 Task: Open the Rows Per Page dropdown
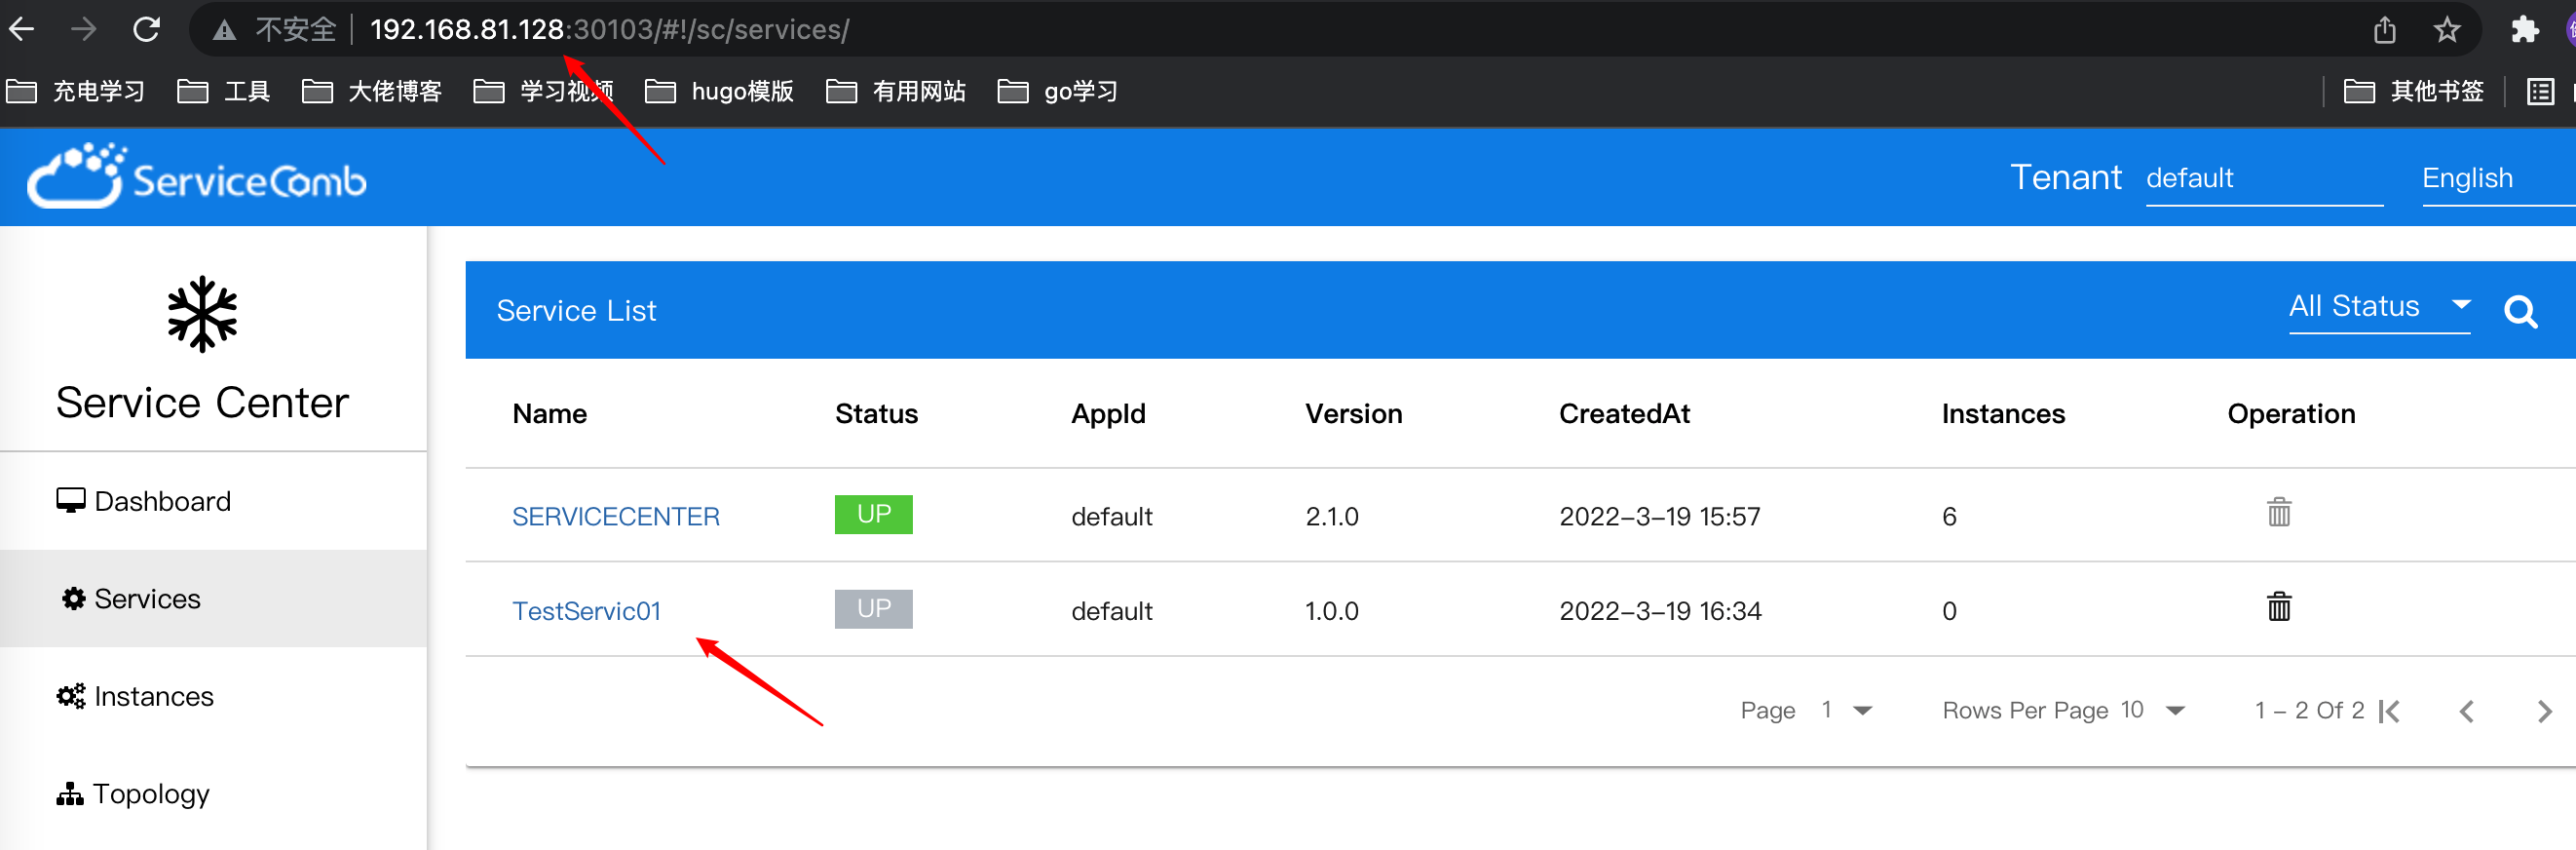[x=2153, y=711]
